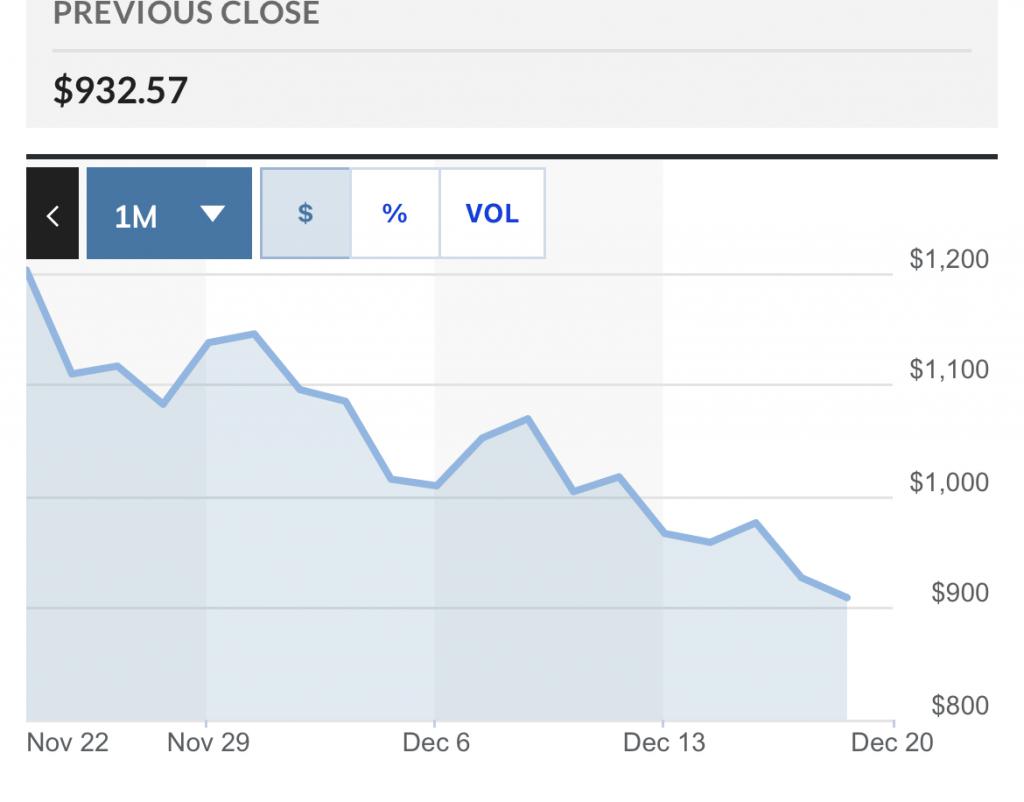Click the Dec 13 date axis label
Viewport: 1024px width, 802px height.
click(x=664, y=743)
